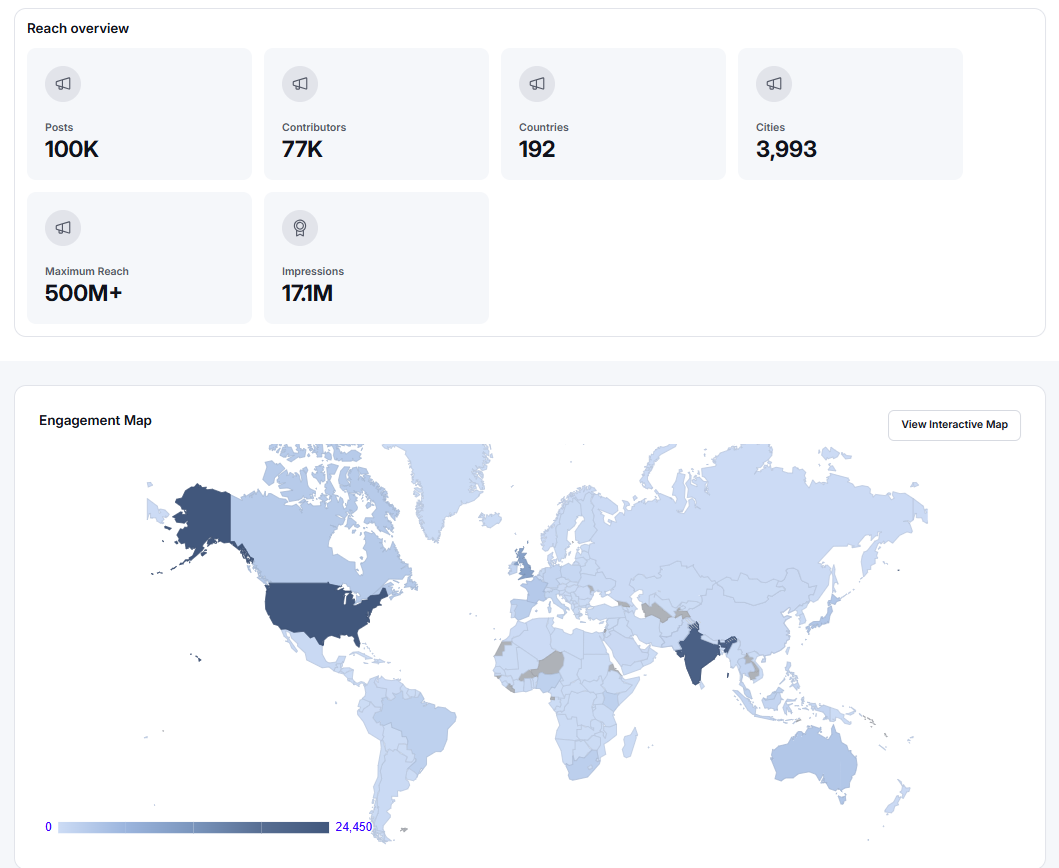Screen dimensions: 1059x868
Task: Click the 24,450 legend maximum label
Action: click(x=354, y=827)
